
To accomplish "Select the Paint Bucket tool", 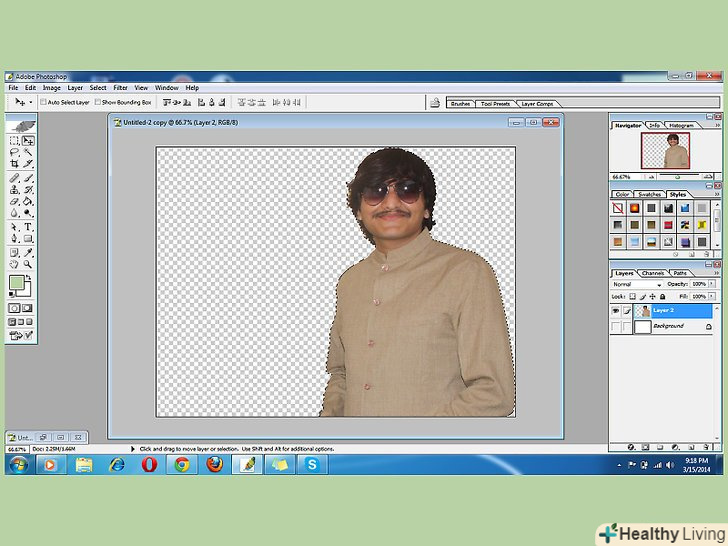I will click(x=28, y=201).
